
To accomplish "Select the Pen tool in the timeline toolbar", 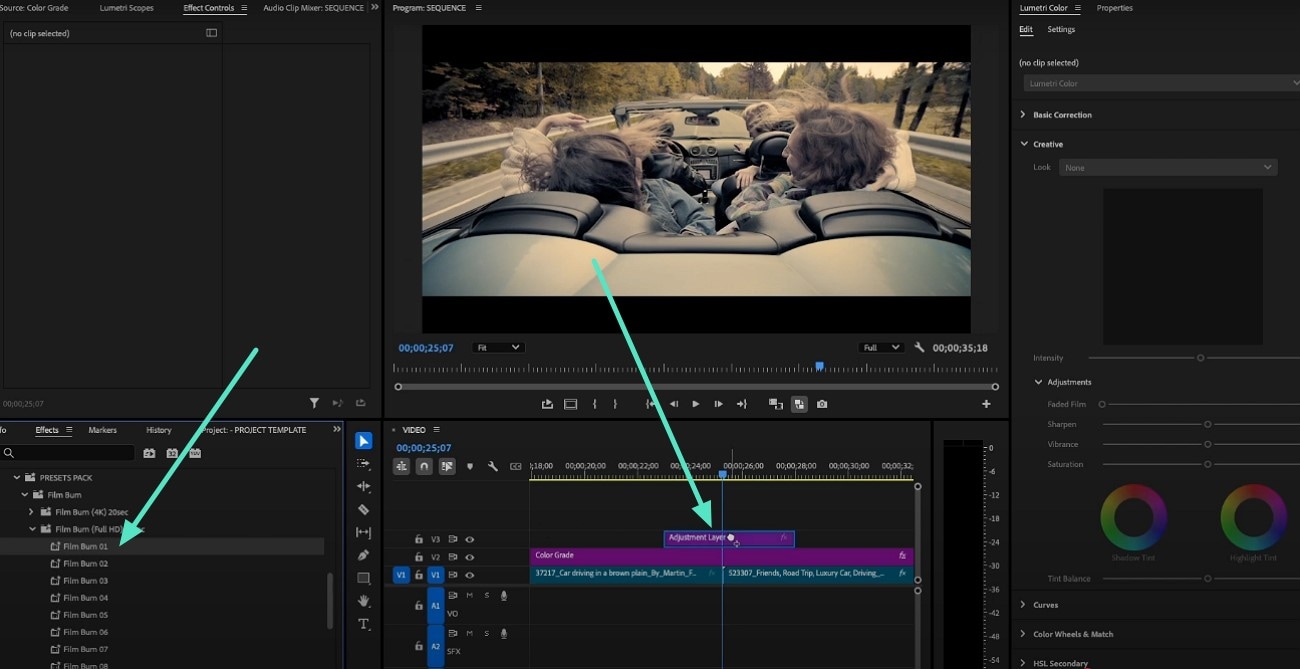I will pos(363,555).
